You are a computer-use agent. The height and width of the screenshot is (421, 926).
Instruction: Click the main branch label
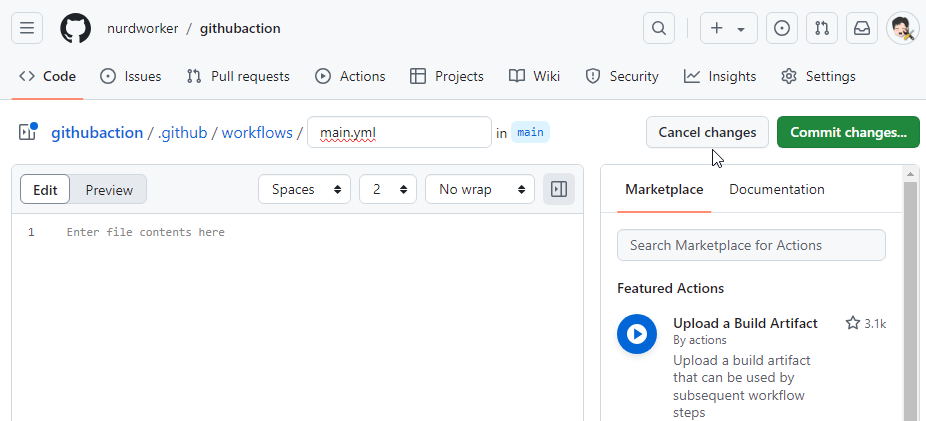[x=530, y=132]
